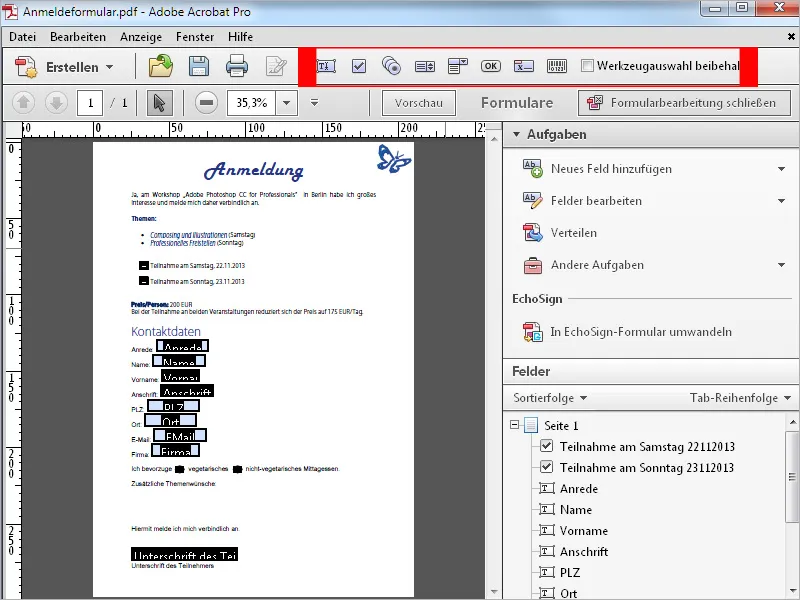800x600 pixels.
Task: Click the Andere Aufgaben toolbox icon
Action: [x=533, y=265]
